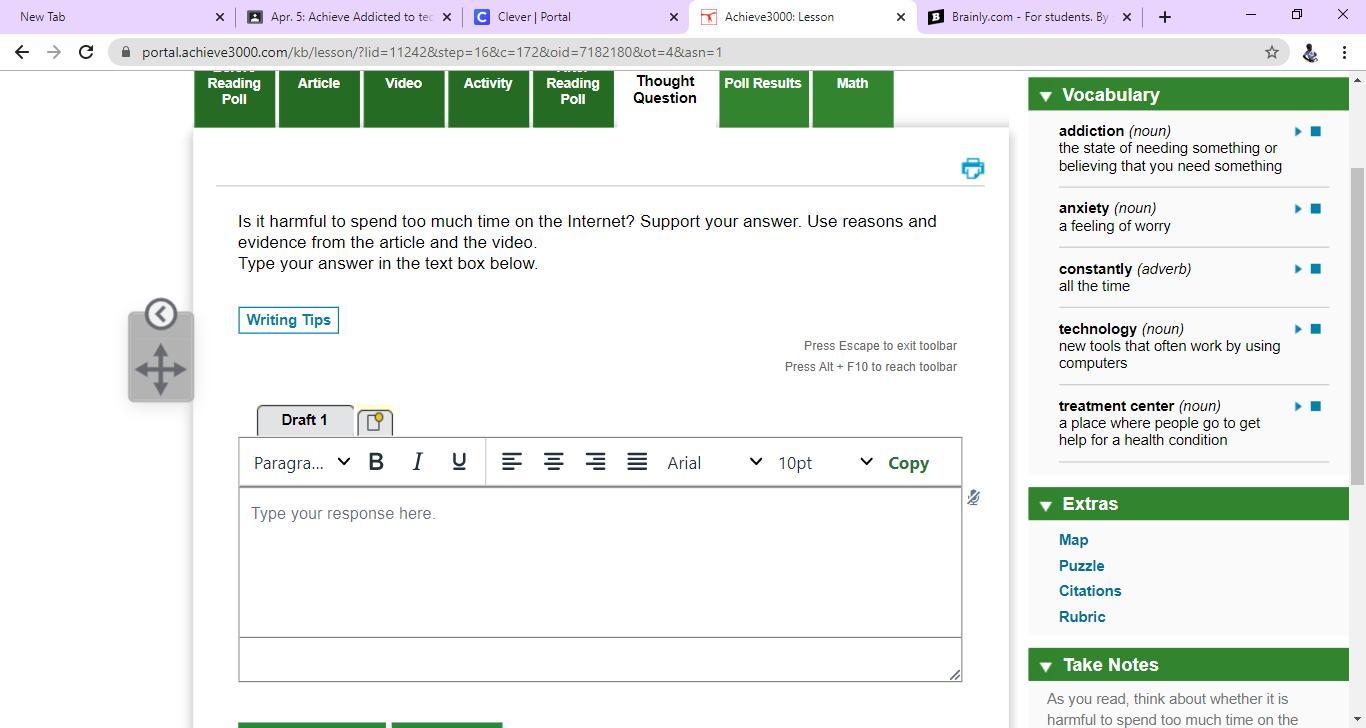Collapse the floating panel with back arrow
This screenshot has width=1366, height=728.
161,314
